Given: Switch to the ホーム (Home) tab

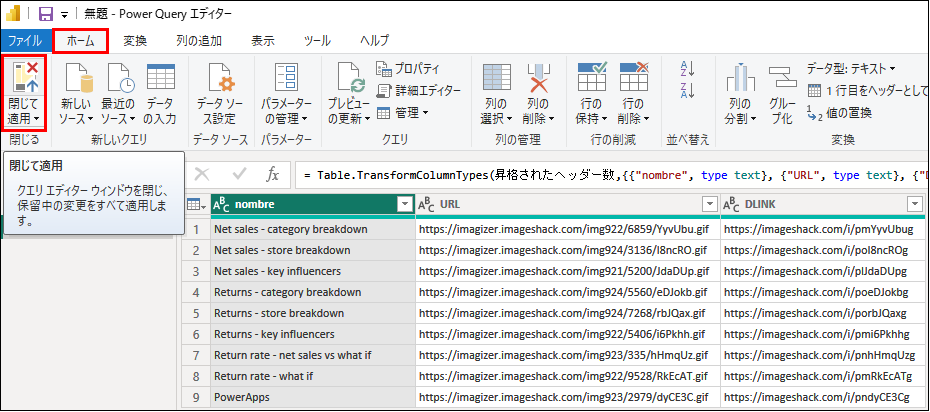Looking at the screenshot, I should 81,41.
